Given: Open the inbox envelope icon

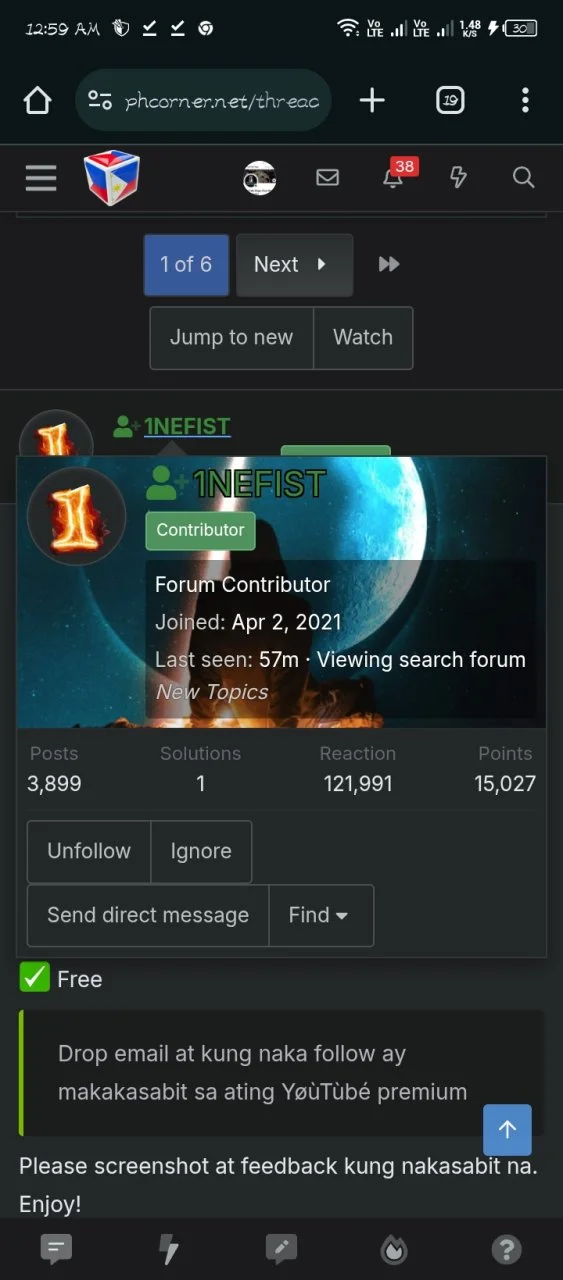Looking at the screenshot, I should [x=327, y=178].
